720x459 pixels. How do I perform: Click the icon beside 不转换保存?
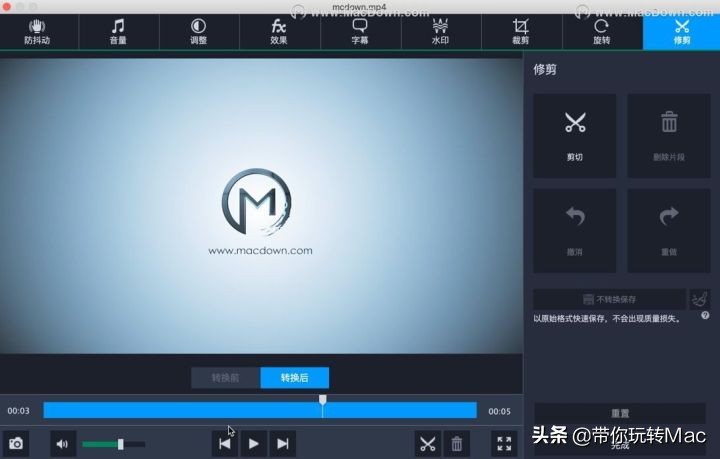click(699, 299)
